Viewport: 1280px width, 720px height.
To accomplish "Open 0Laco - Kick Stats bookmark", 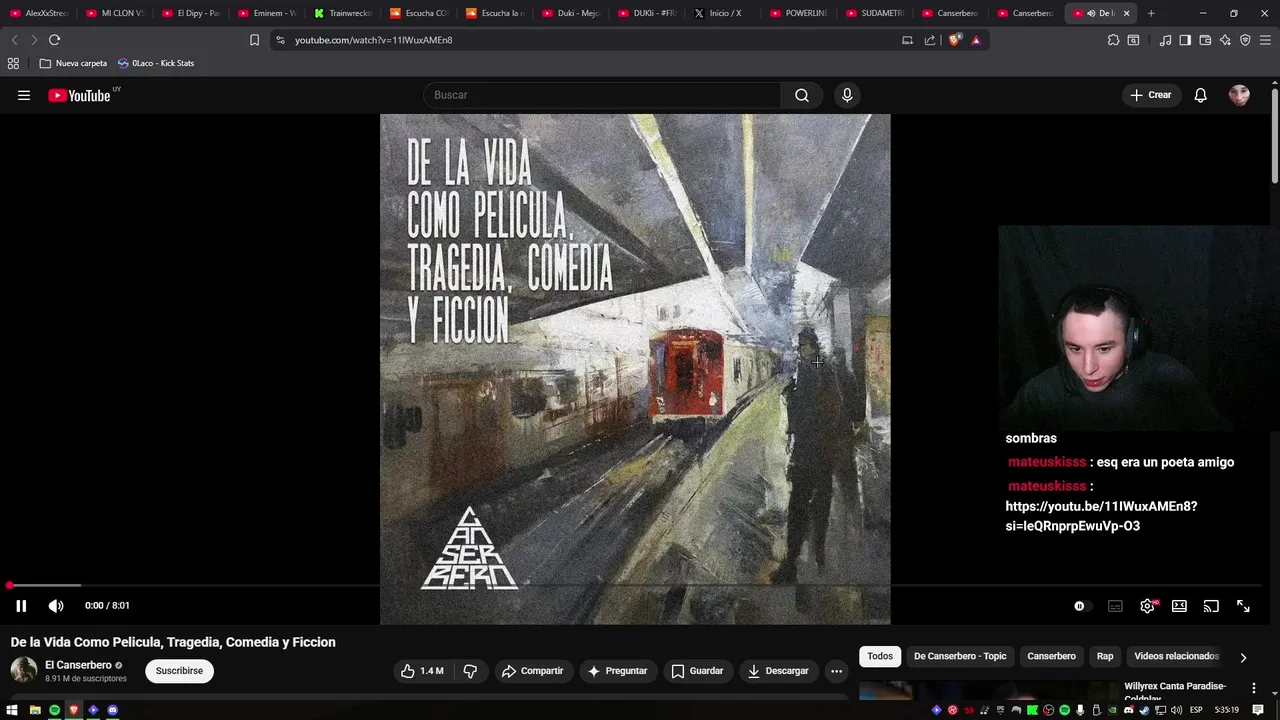I will click(x=156, y=63).
